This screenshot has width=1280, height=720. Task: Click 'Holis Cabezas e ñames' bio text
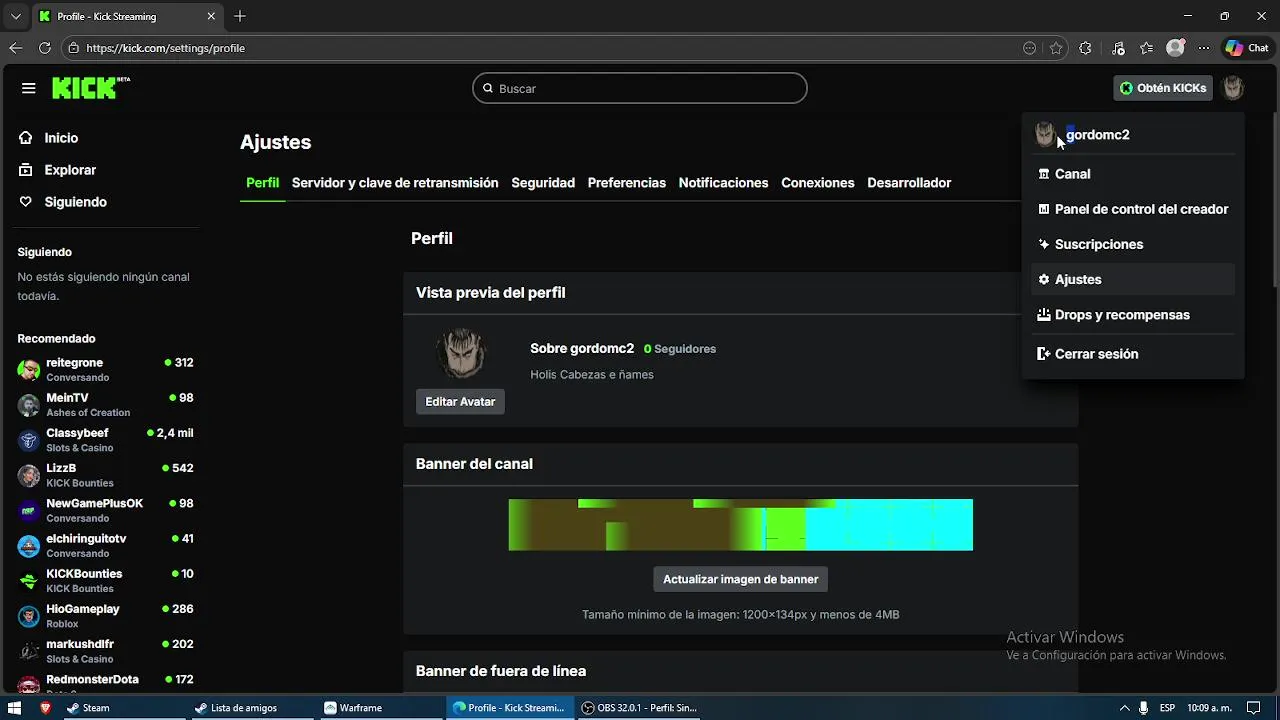point(592,375)
